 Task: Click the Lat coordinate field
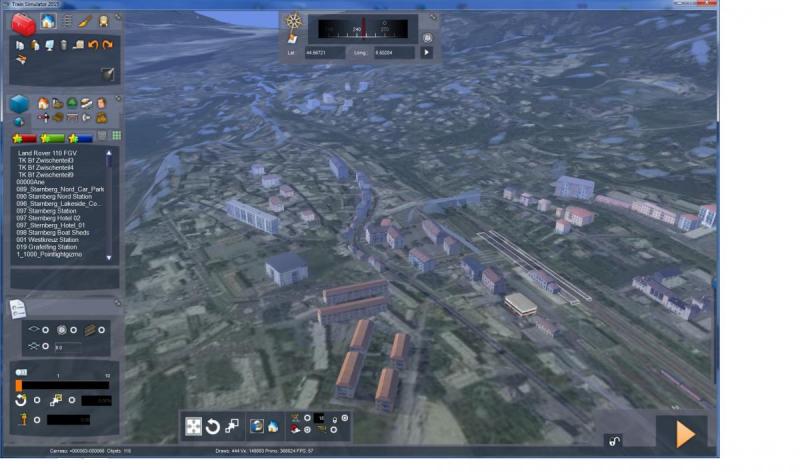click(x=324, y=53)
